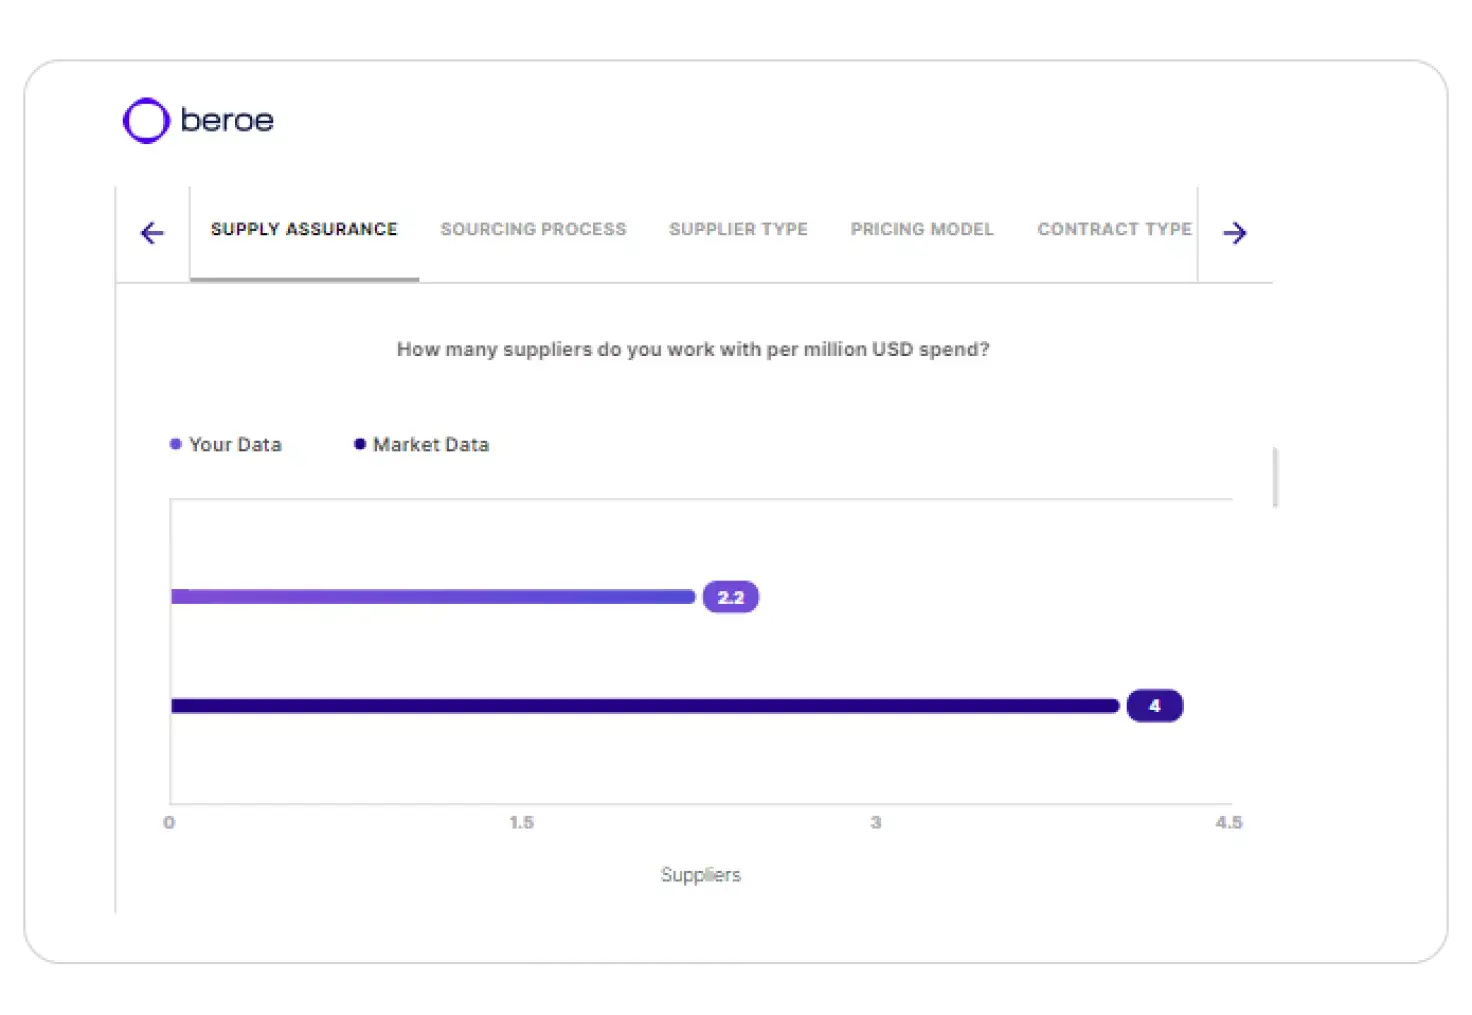The image size is (1472, 1015).
Task: Toggle the Market Data legend dot
Action: coord(360,444)
